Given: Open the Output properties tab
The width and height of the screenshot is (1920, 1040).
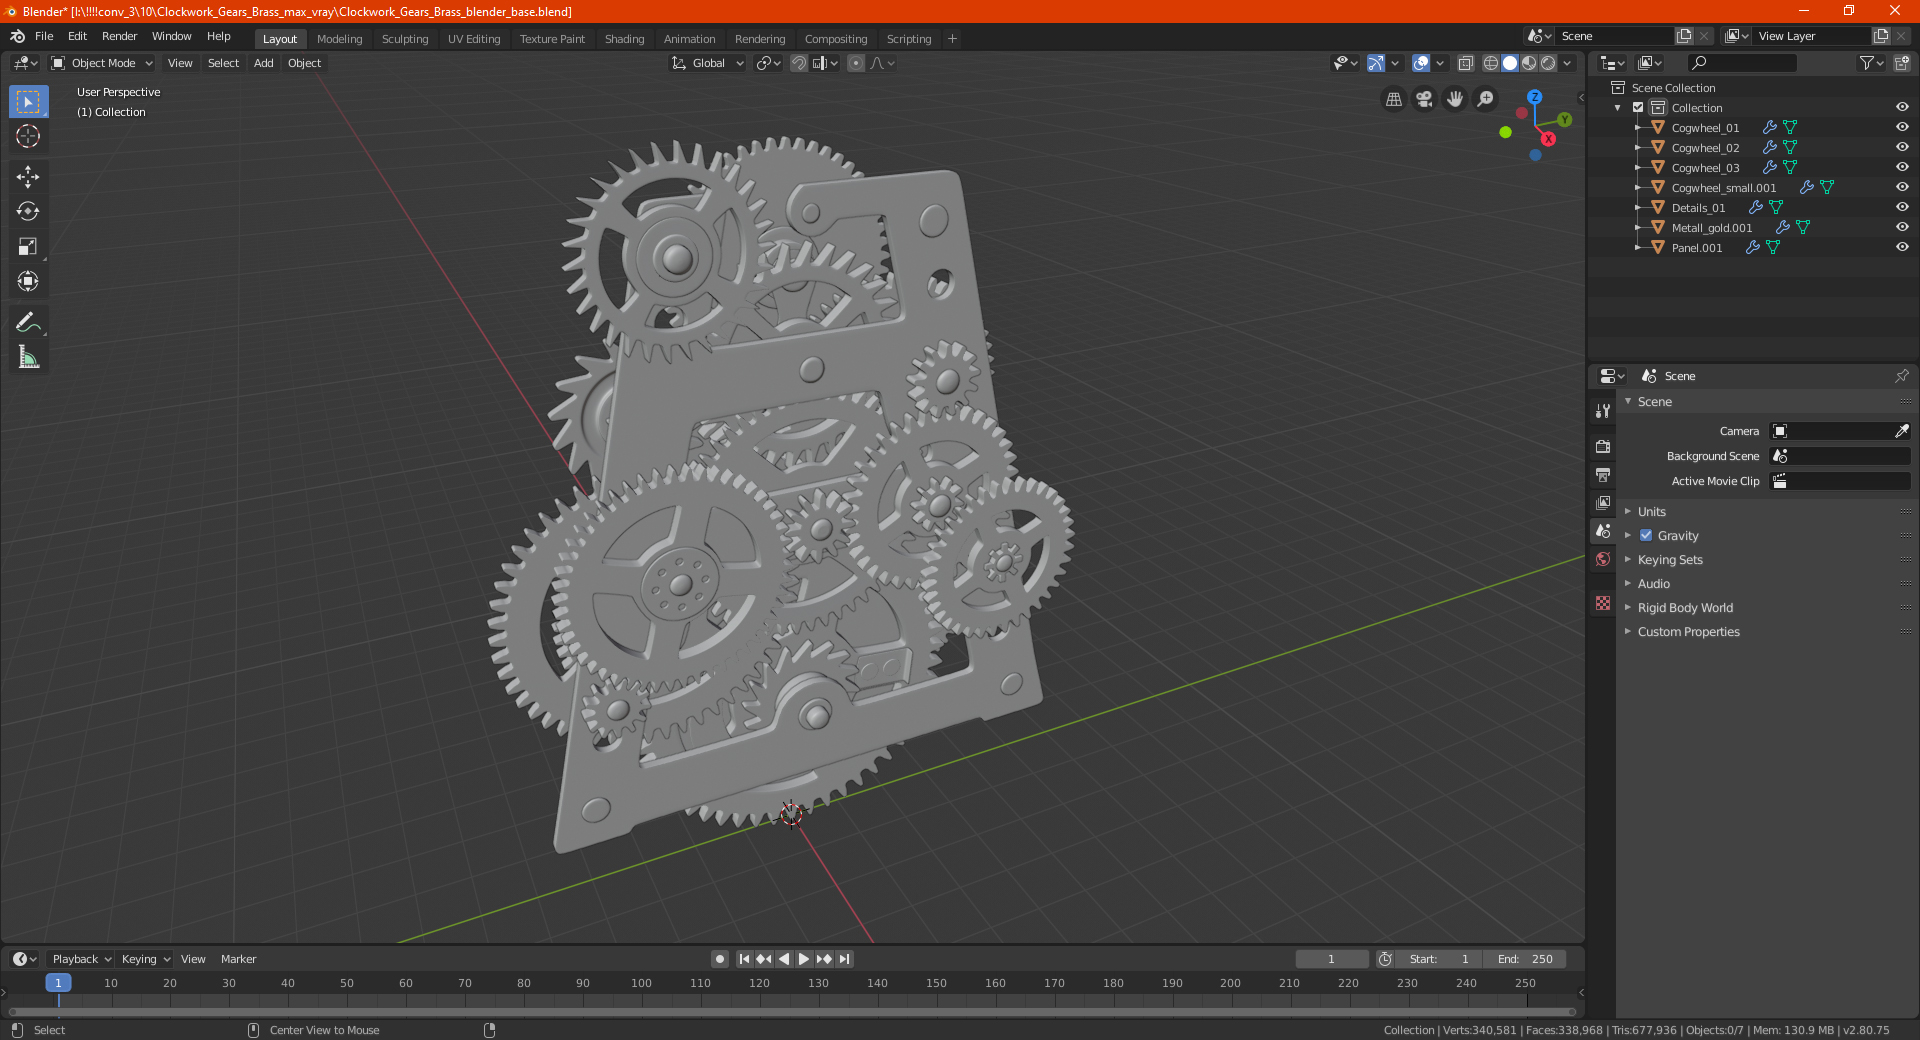Looking at the screenshot, I should (x=1603, y=474).
